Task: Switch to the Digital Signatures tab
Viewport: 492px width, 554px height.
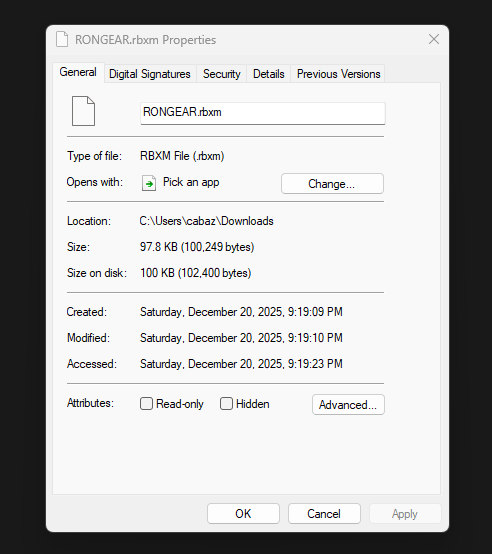Action: click(150, 74)
